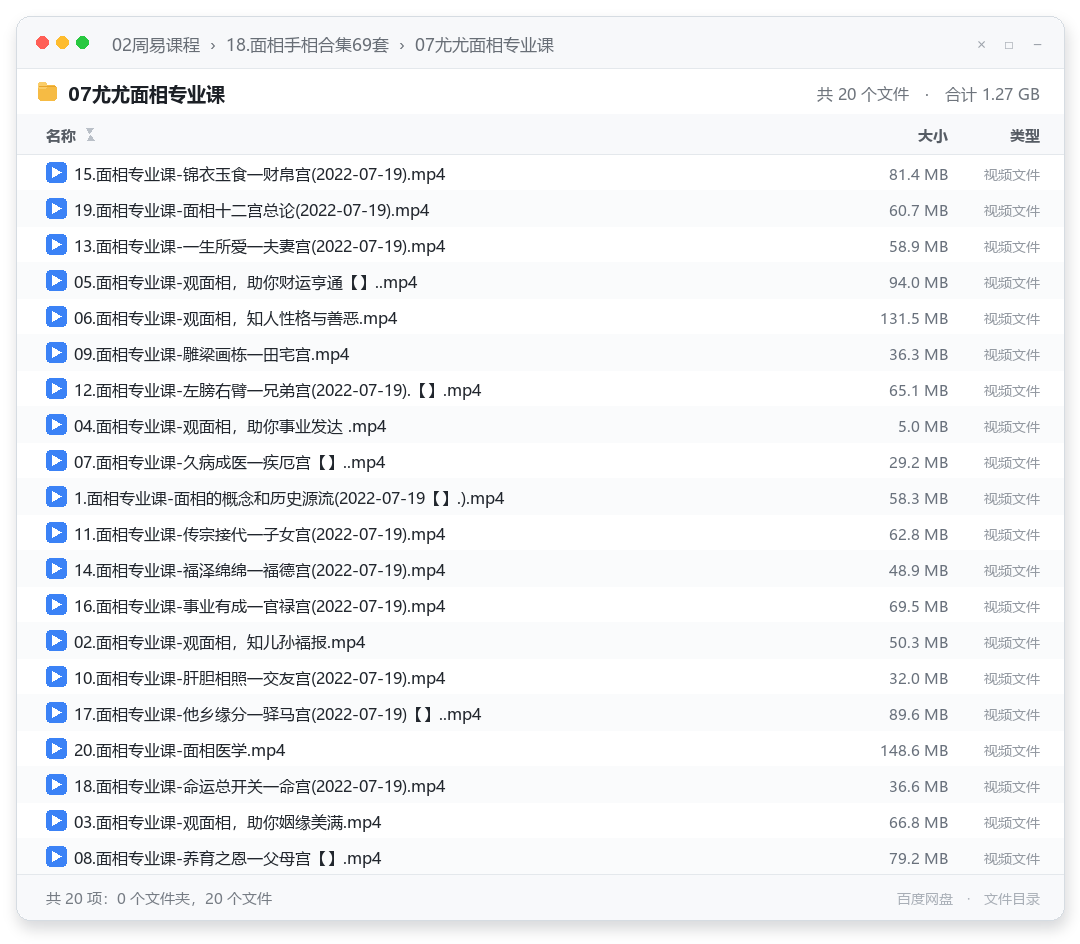
Task: Click the size value 148.6 MB
Action: [914, 751]
